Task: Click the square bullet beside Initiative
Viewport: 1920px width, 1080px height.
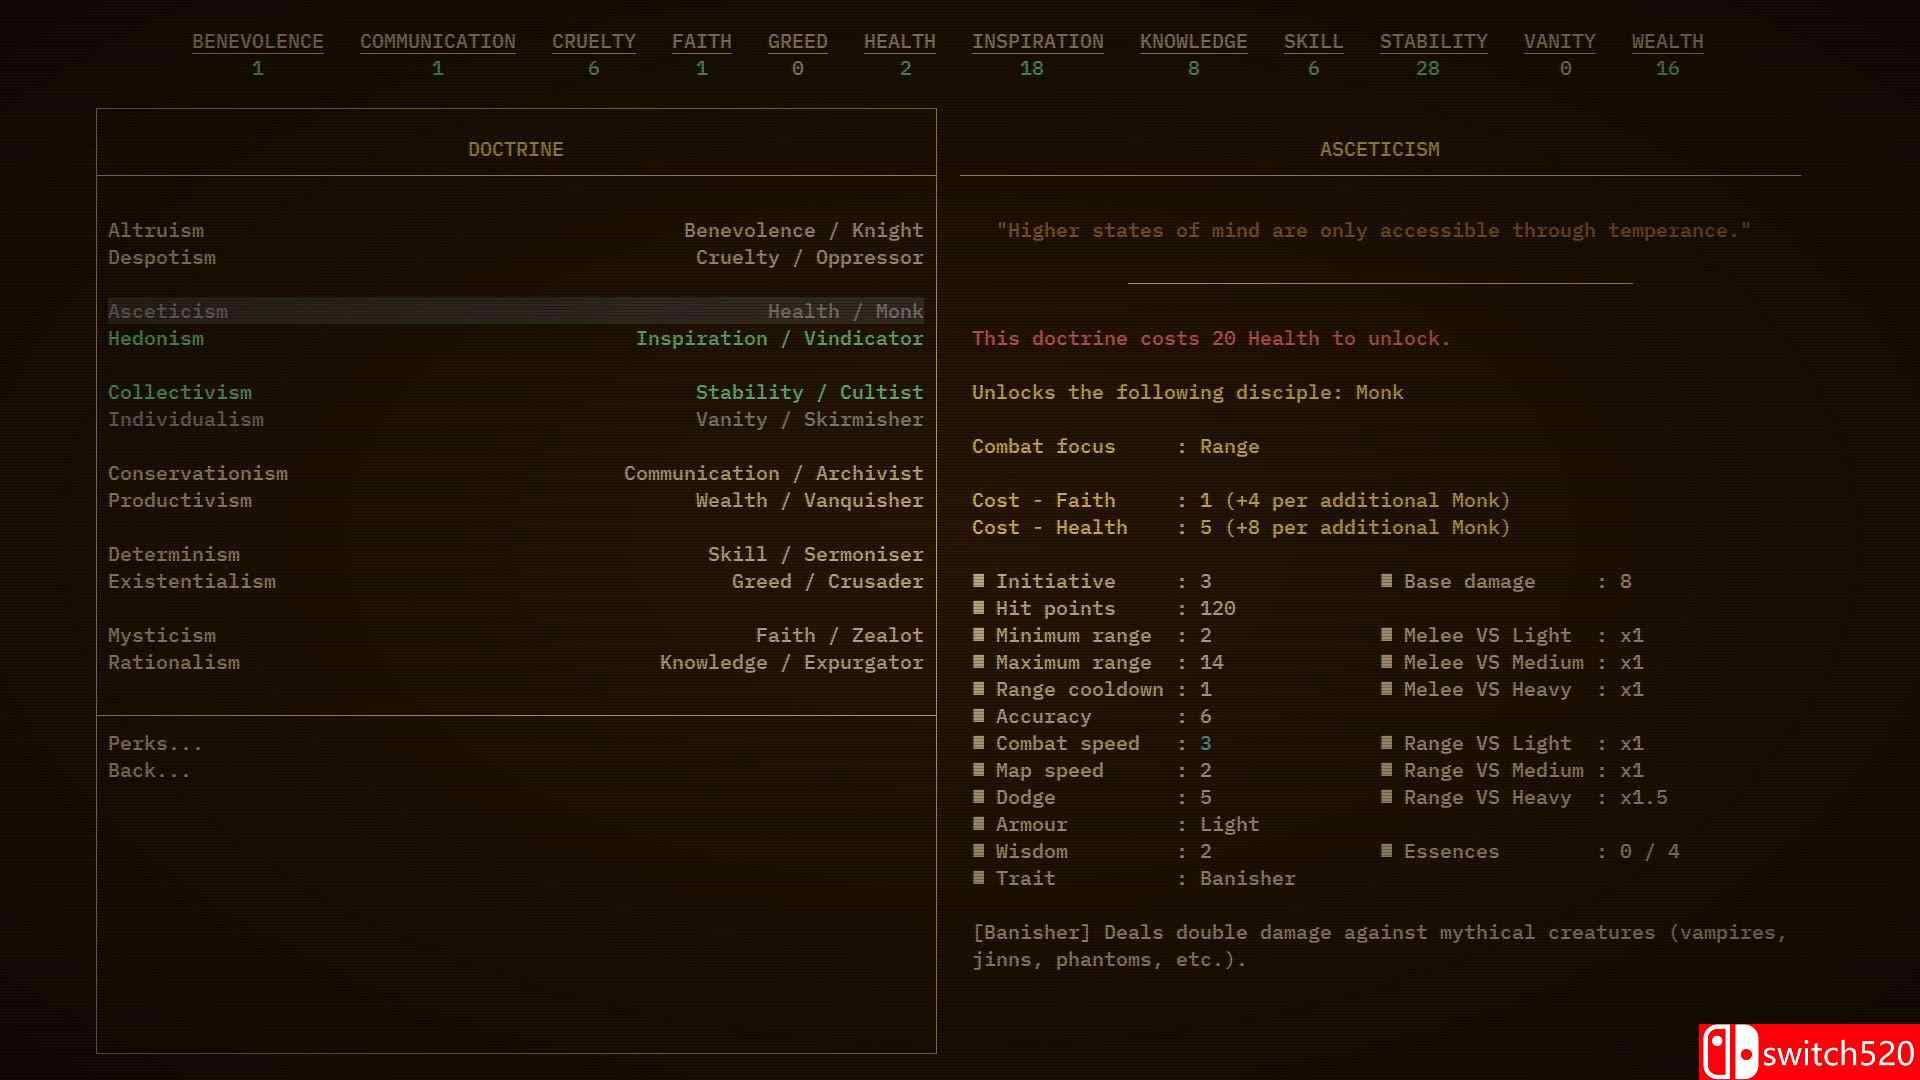Action: click(x=979, y=580)
